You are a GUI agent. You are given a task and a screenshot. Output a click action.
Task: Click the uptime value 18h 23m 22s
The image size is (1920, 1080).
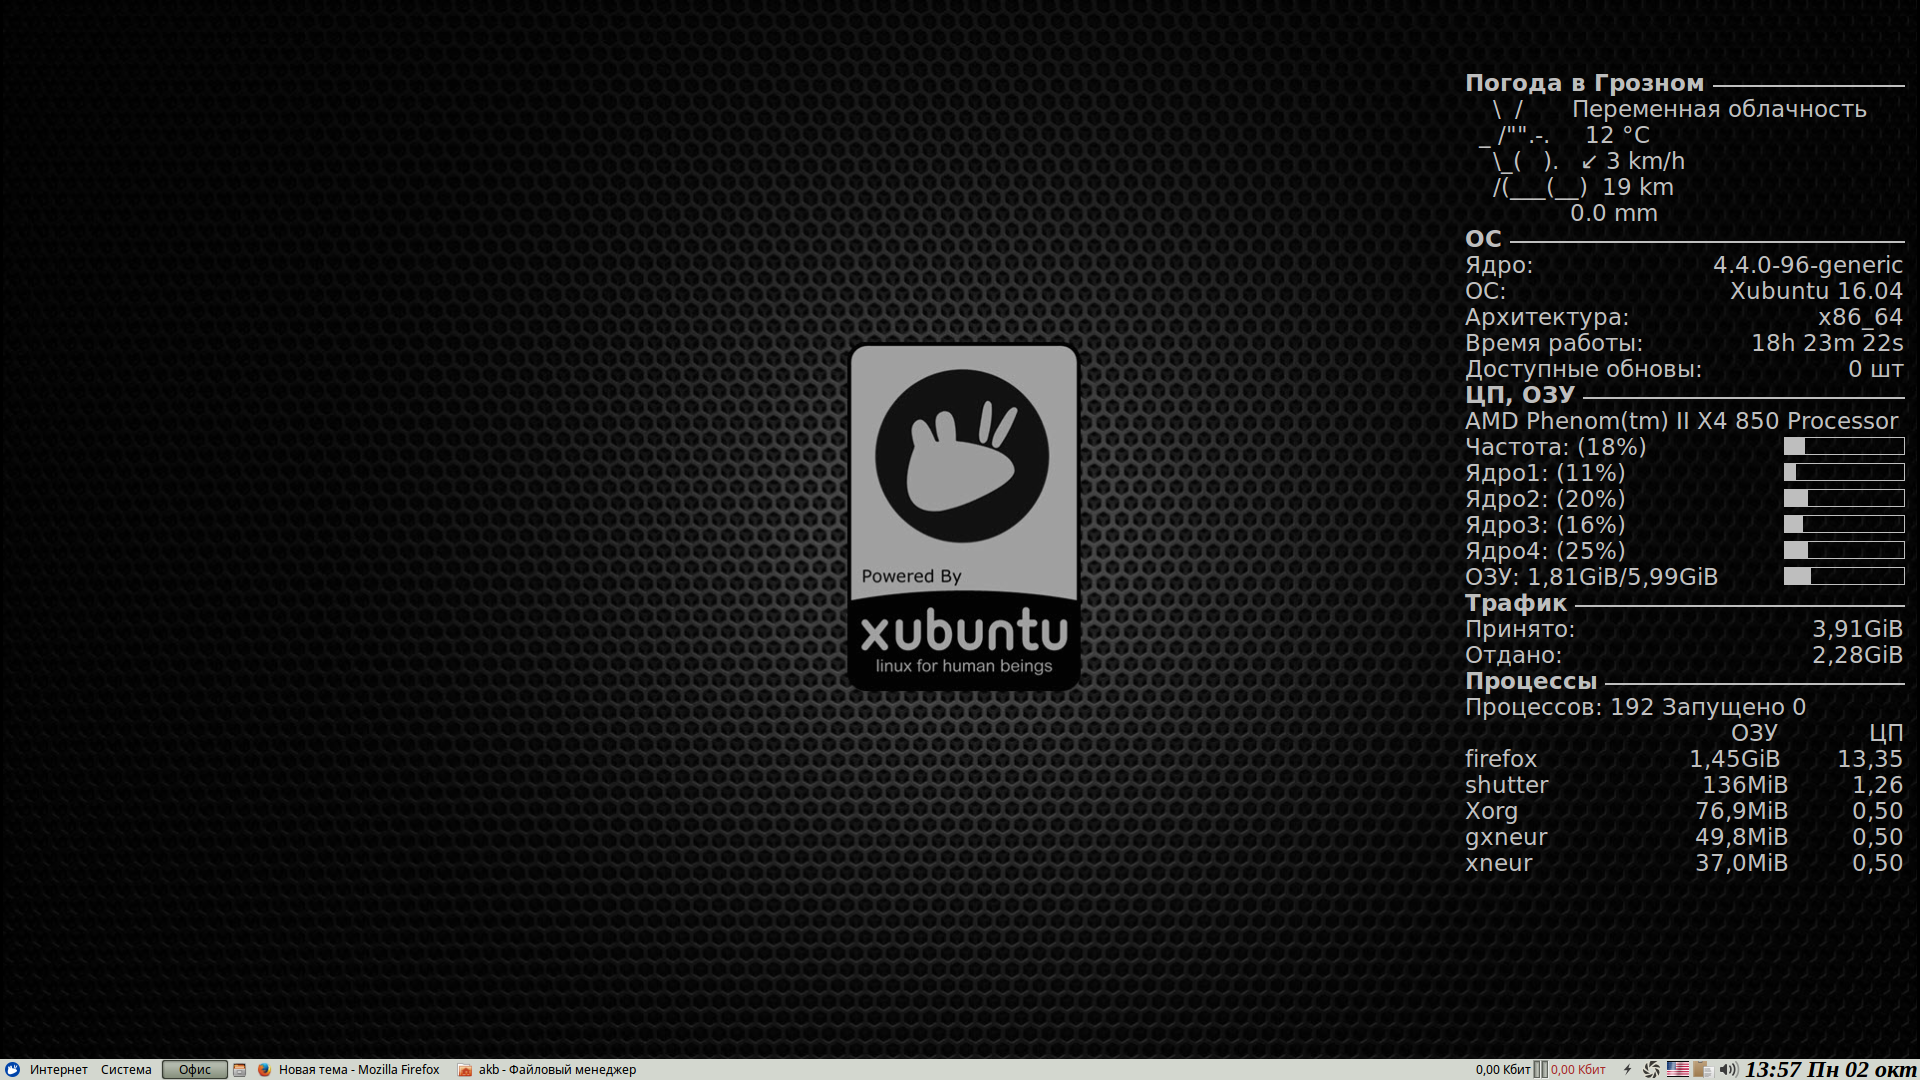1827,343
